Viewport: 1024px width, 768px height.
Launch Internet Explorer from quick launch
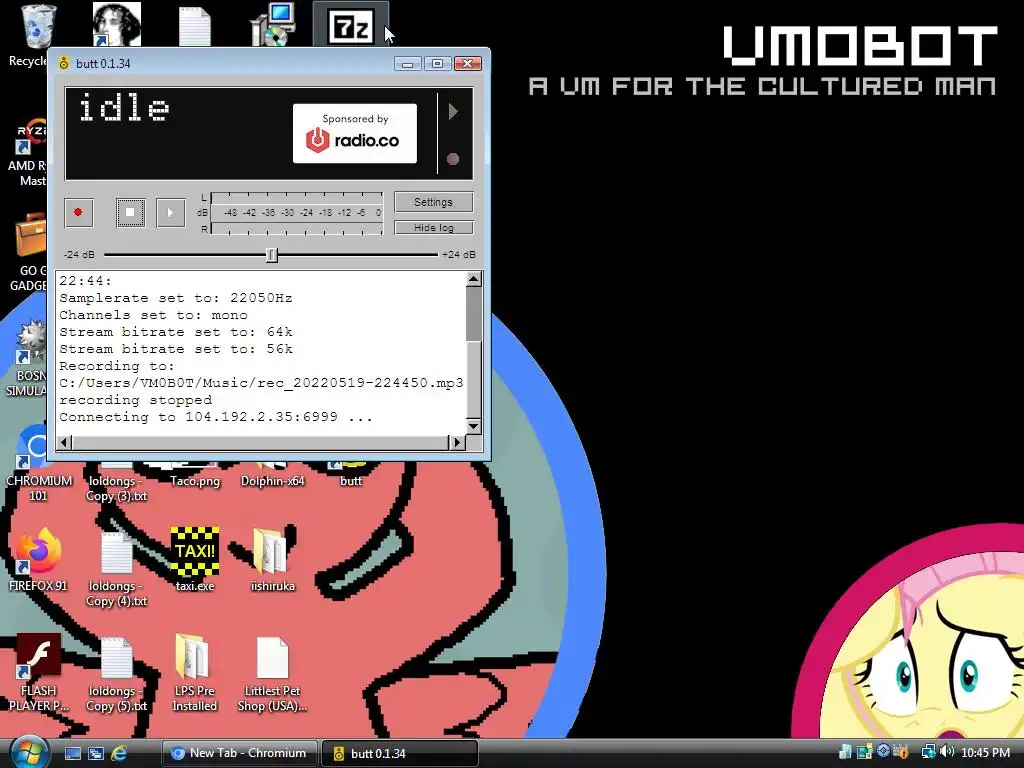coord(119,754)
